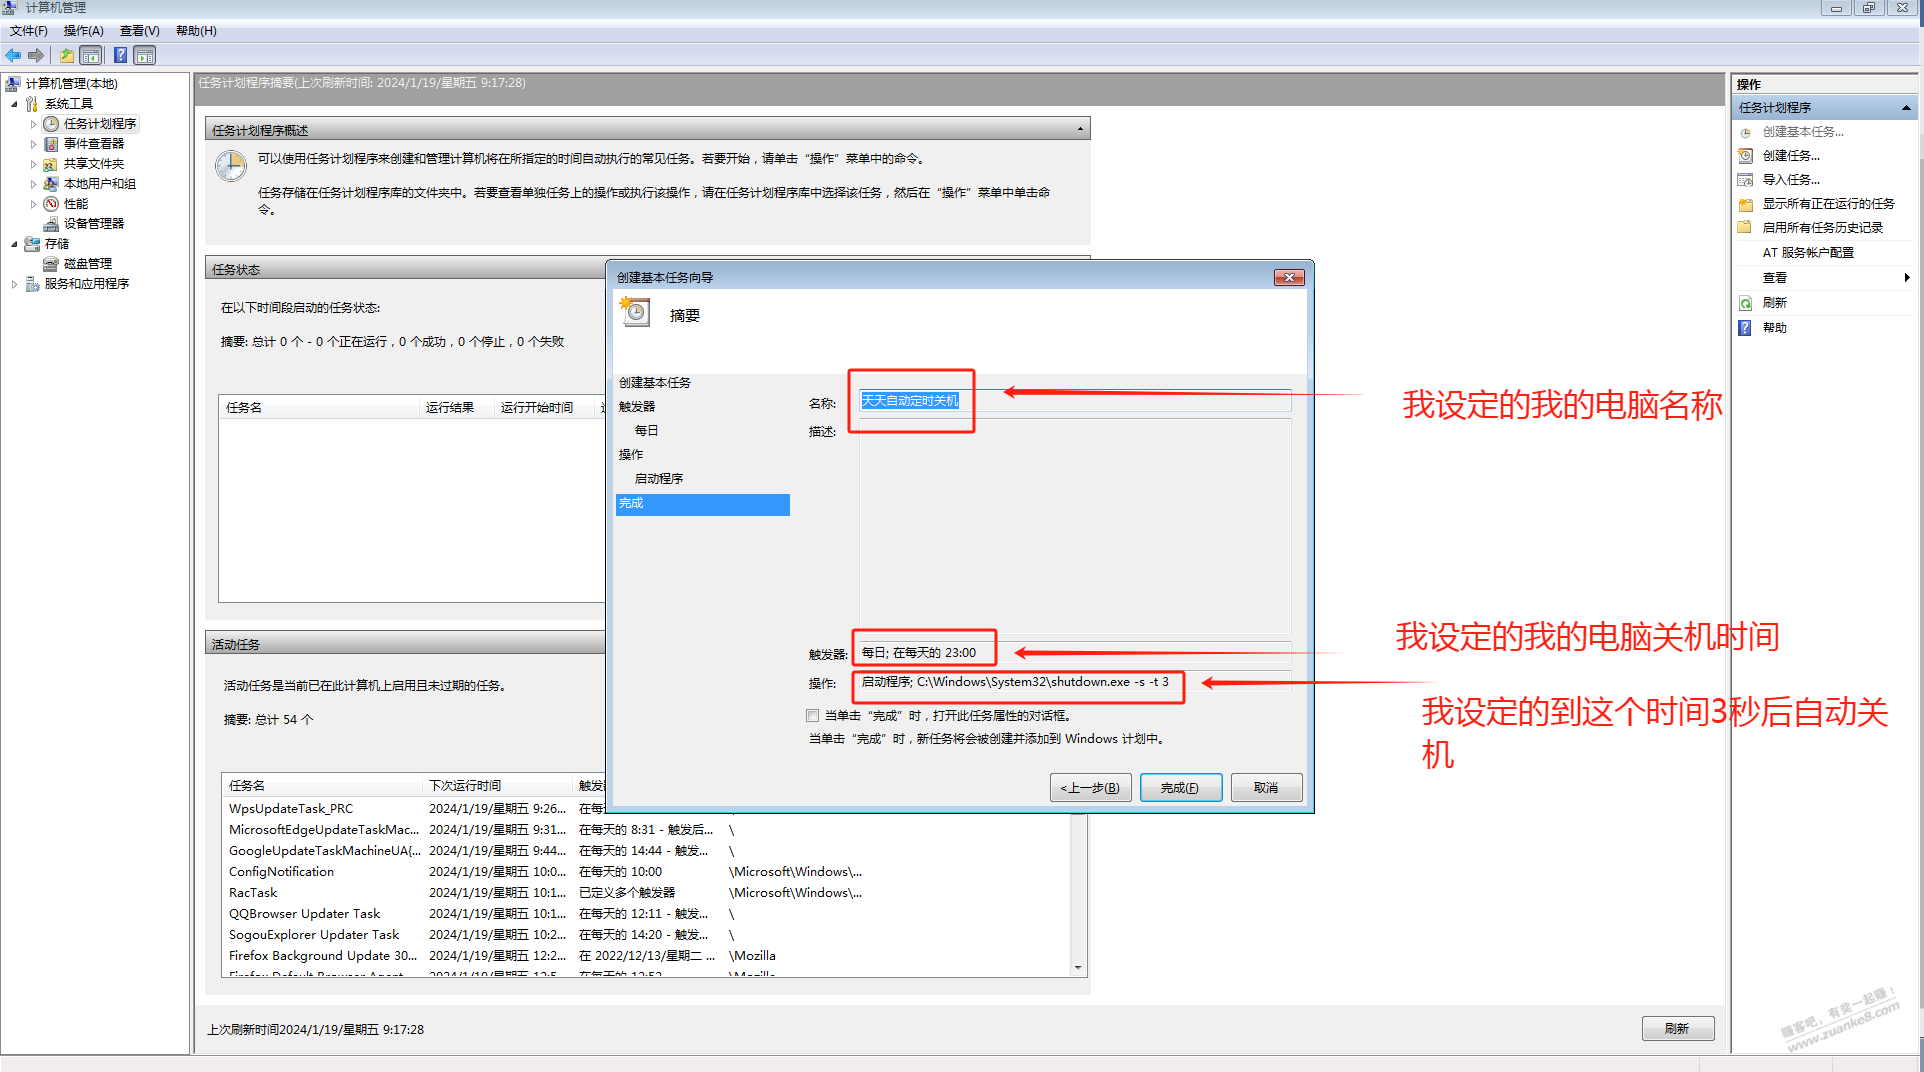Expand the 性能 tree node

point(33,204)
